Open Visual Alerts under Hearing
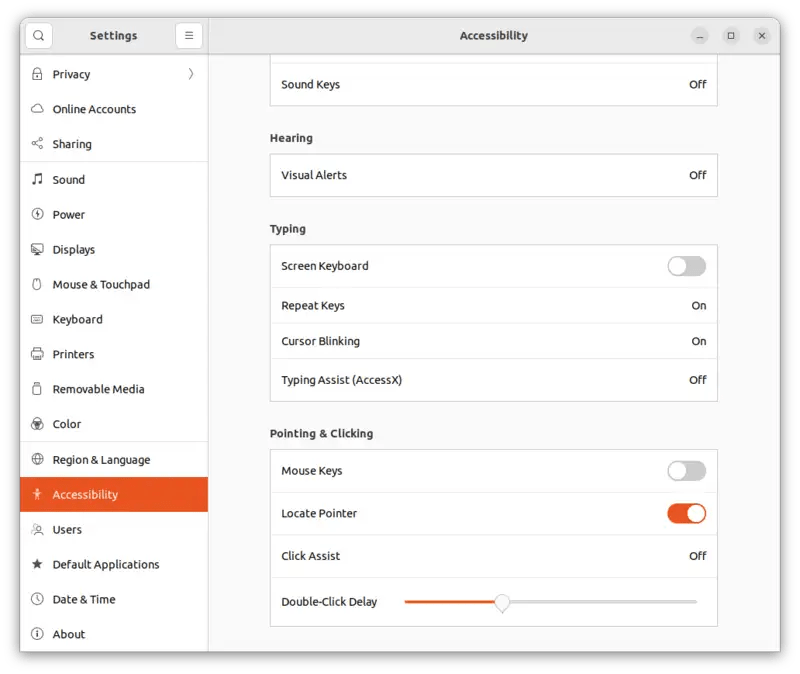Image resolution: width=800 pixels, height=674 pixels. (494, 175)
